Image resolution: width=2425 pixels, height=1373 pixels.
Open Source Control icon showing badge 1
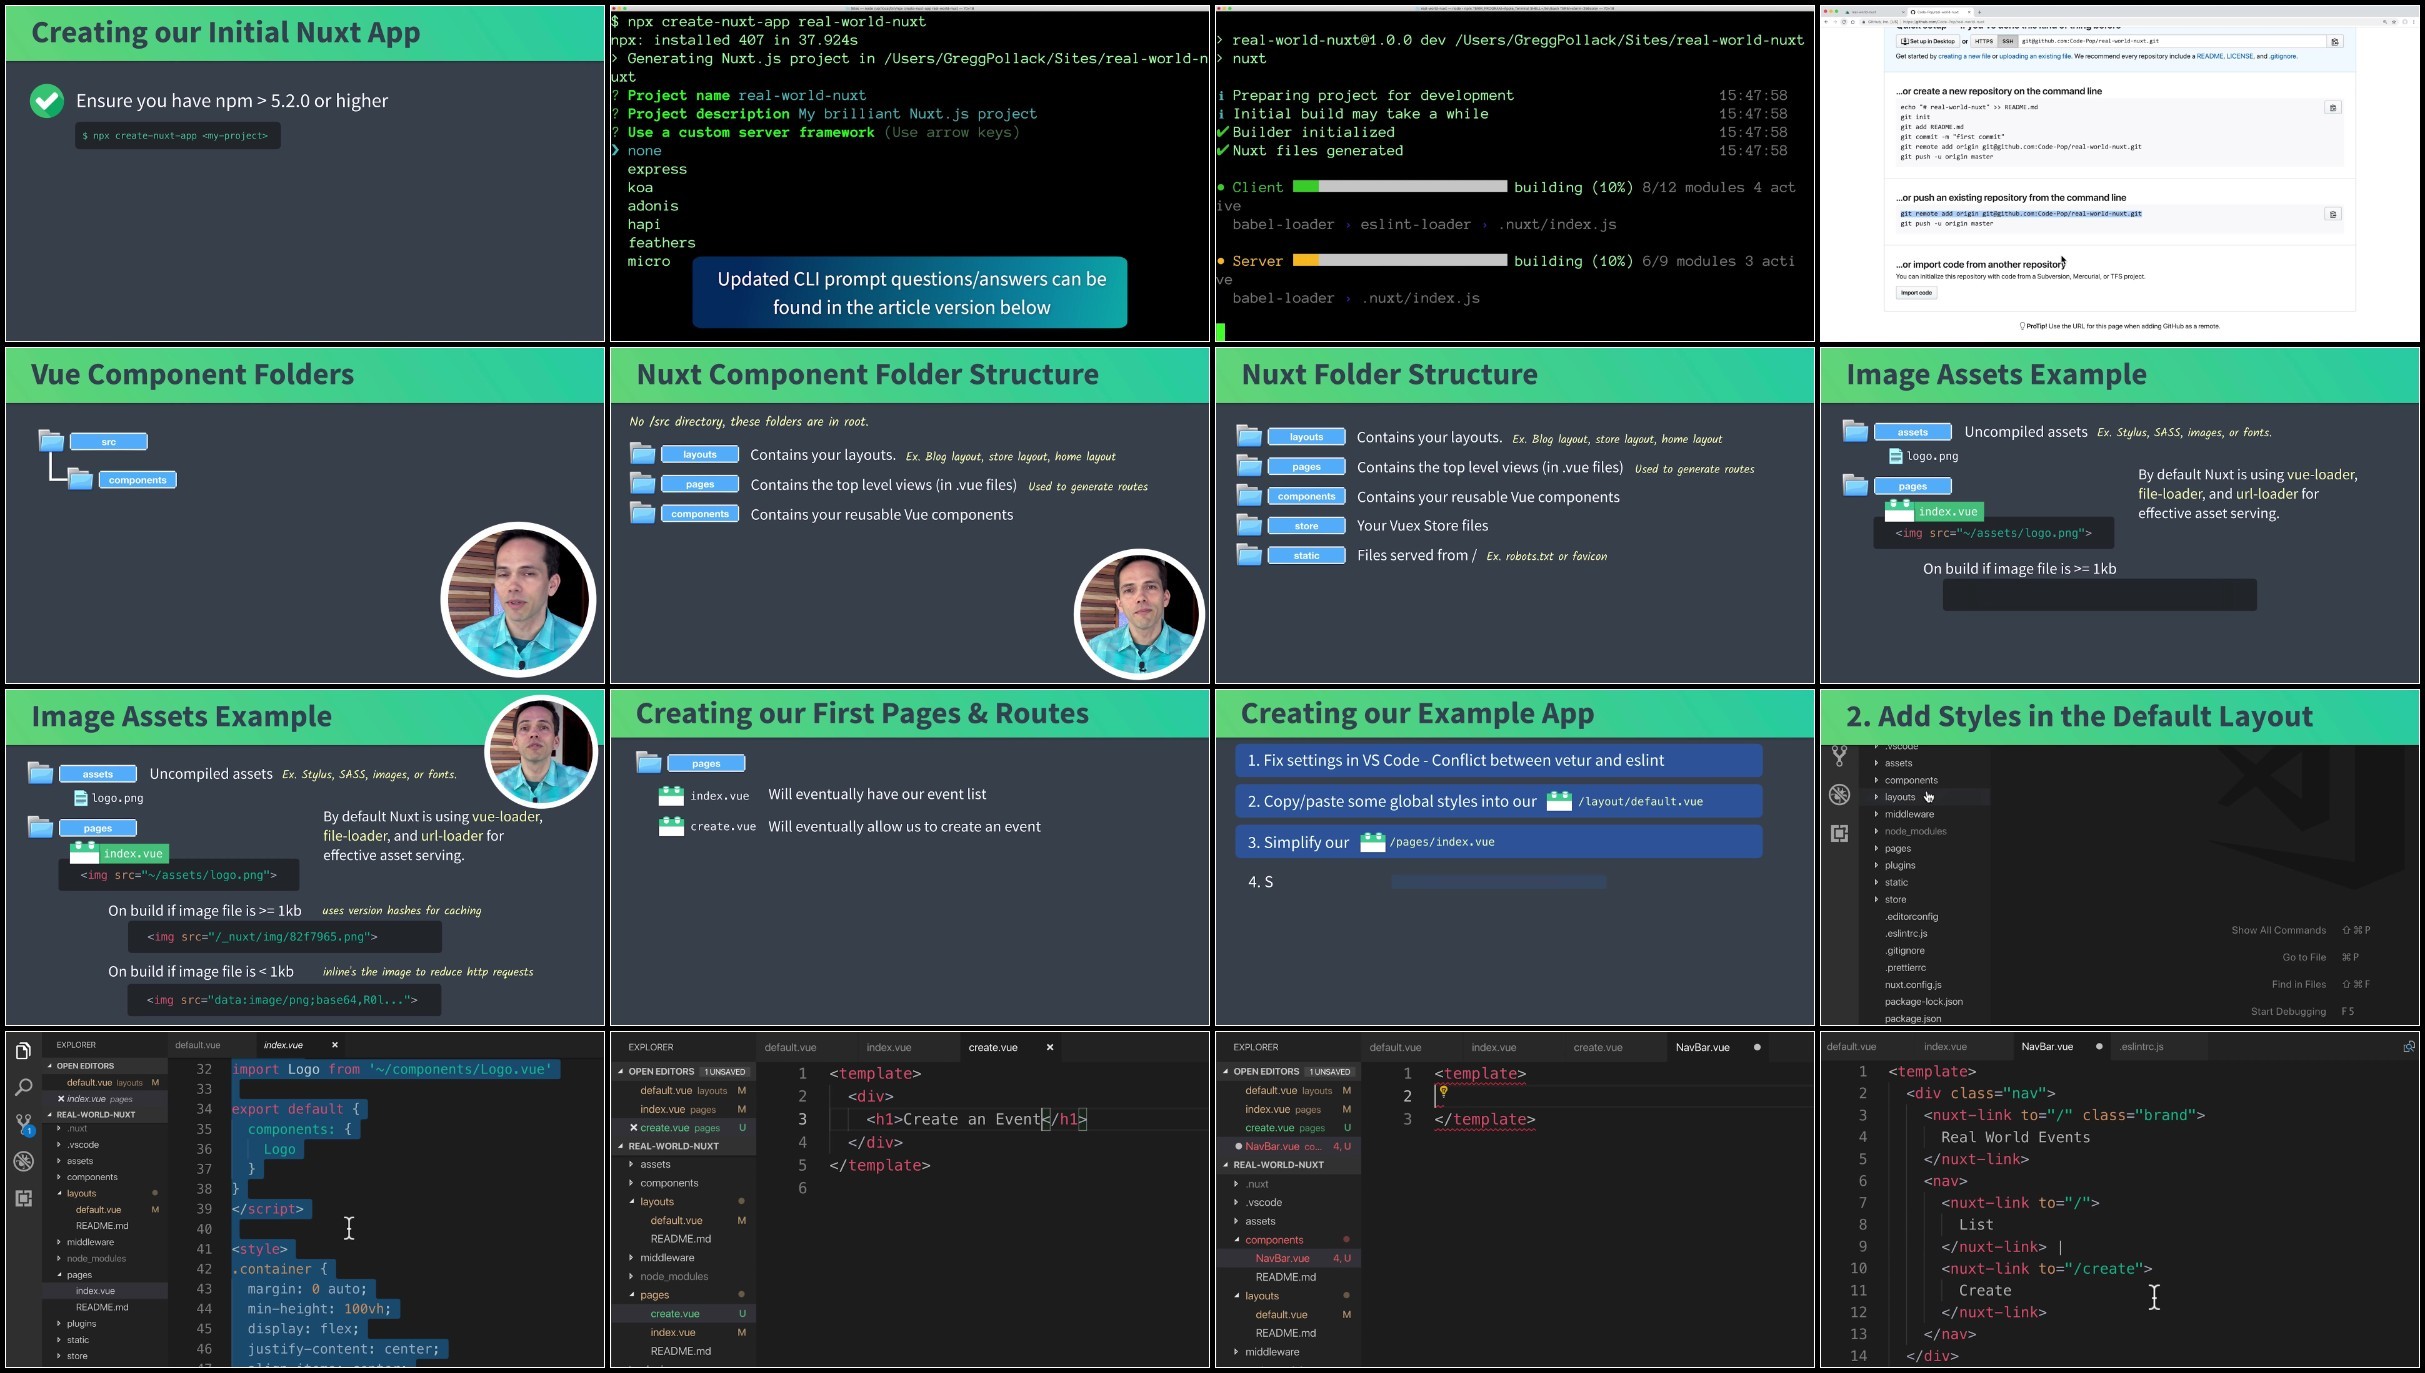[x=24, y=1125]
